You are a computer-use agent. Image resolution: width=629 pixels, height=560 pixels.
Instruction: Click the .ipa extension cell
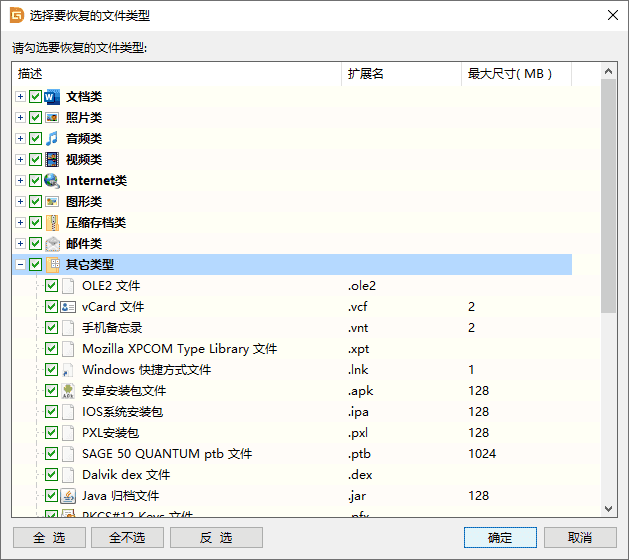pyautogui.click(x=358, y=412)
